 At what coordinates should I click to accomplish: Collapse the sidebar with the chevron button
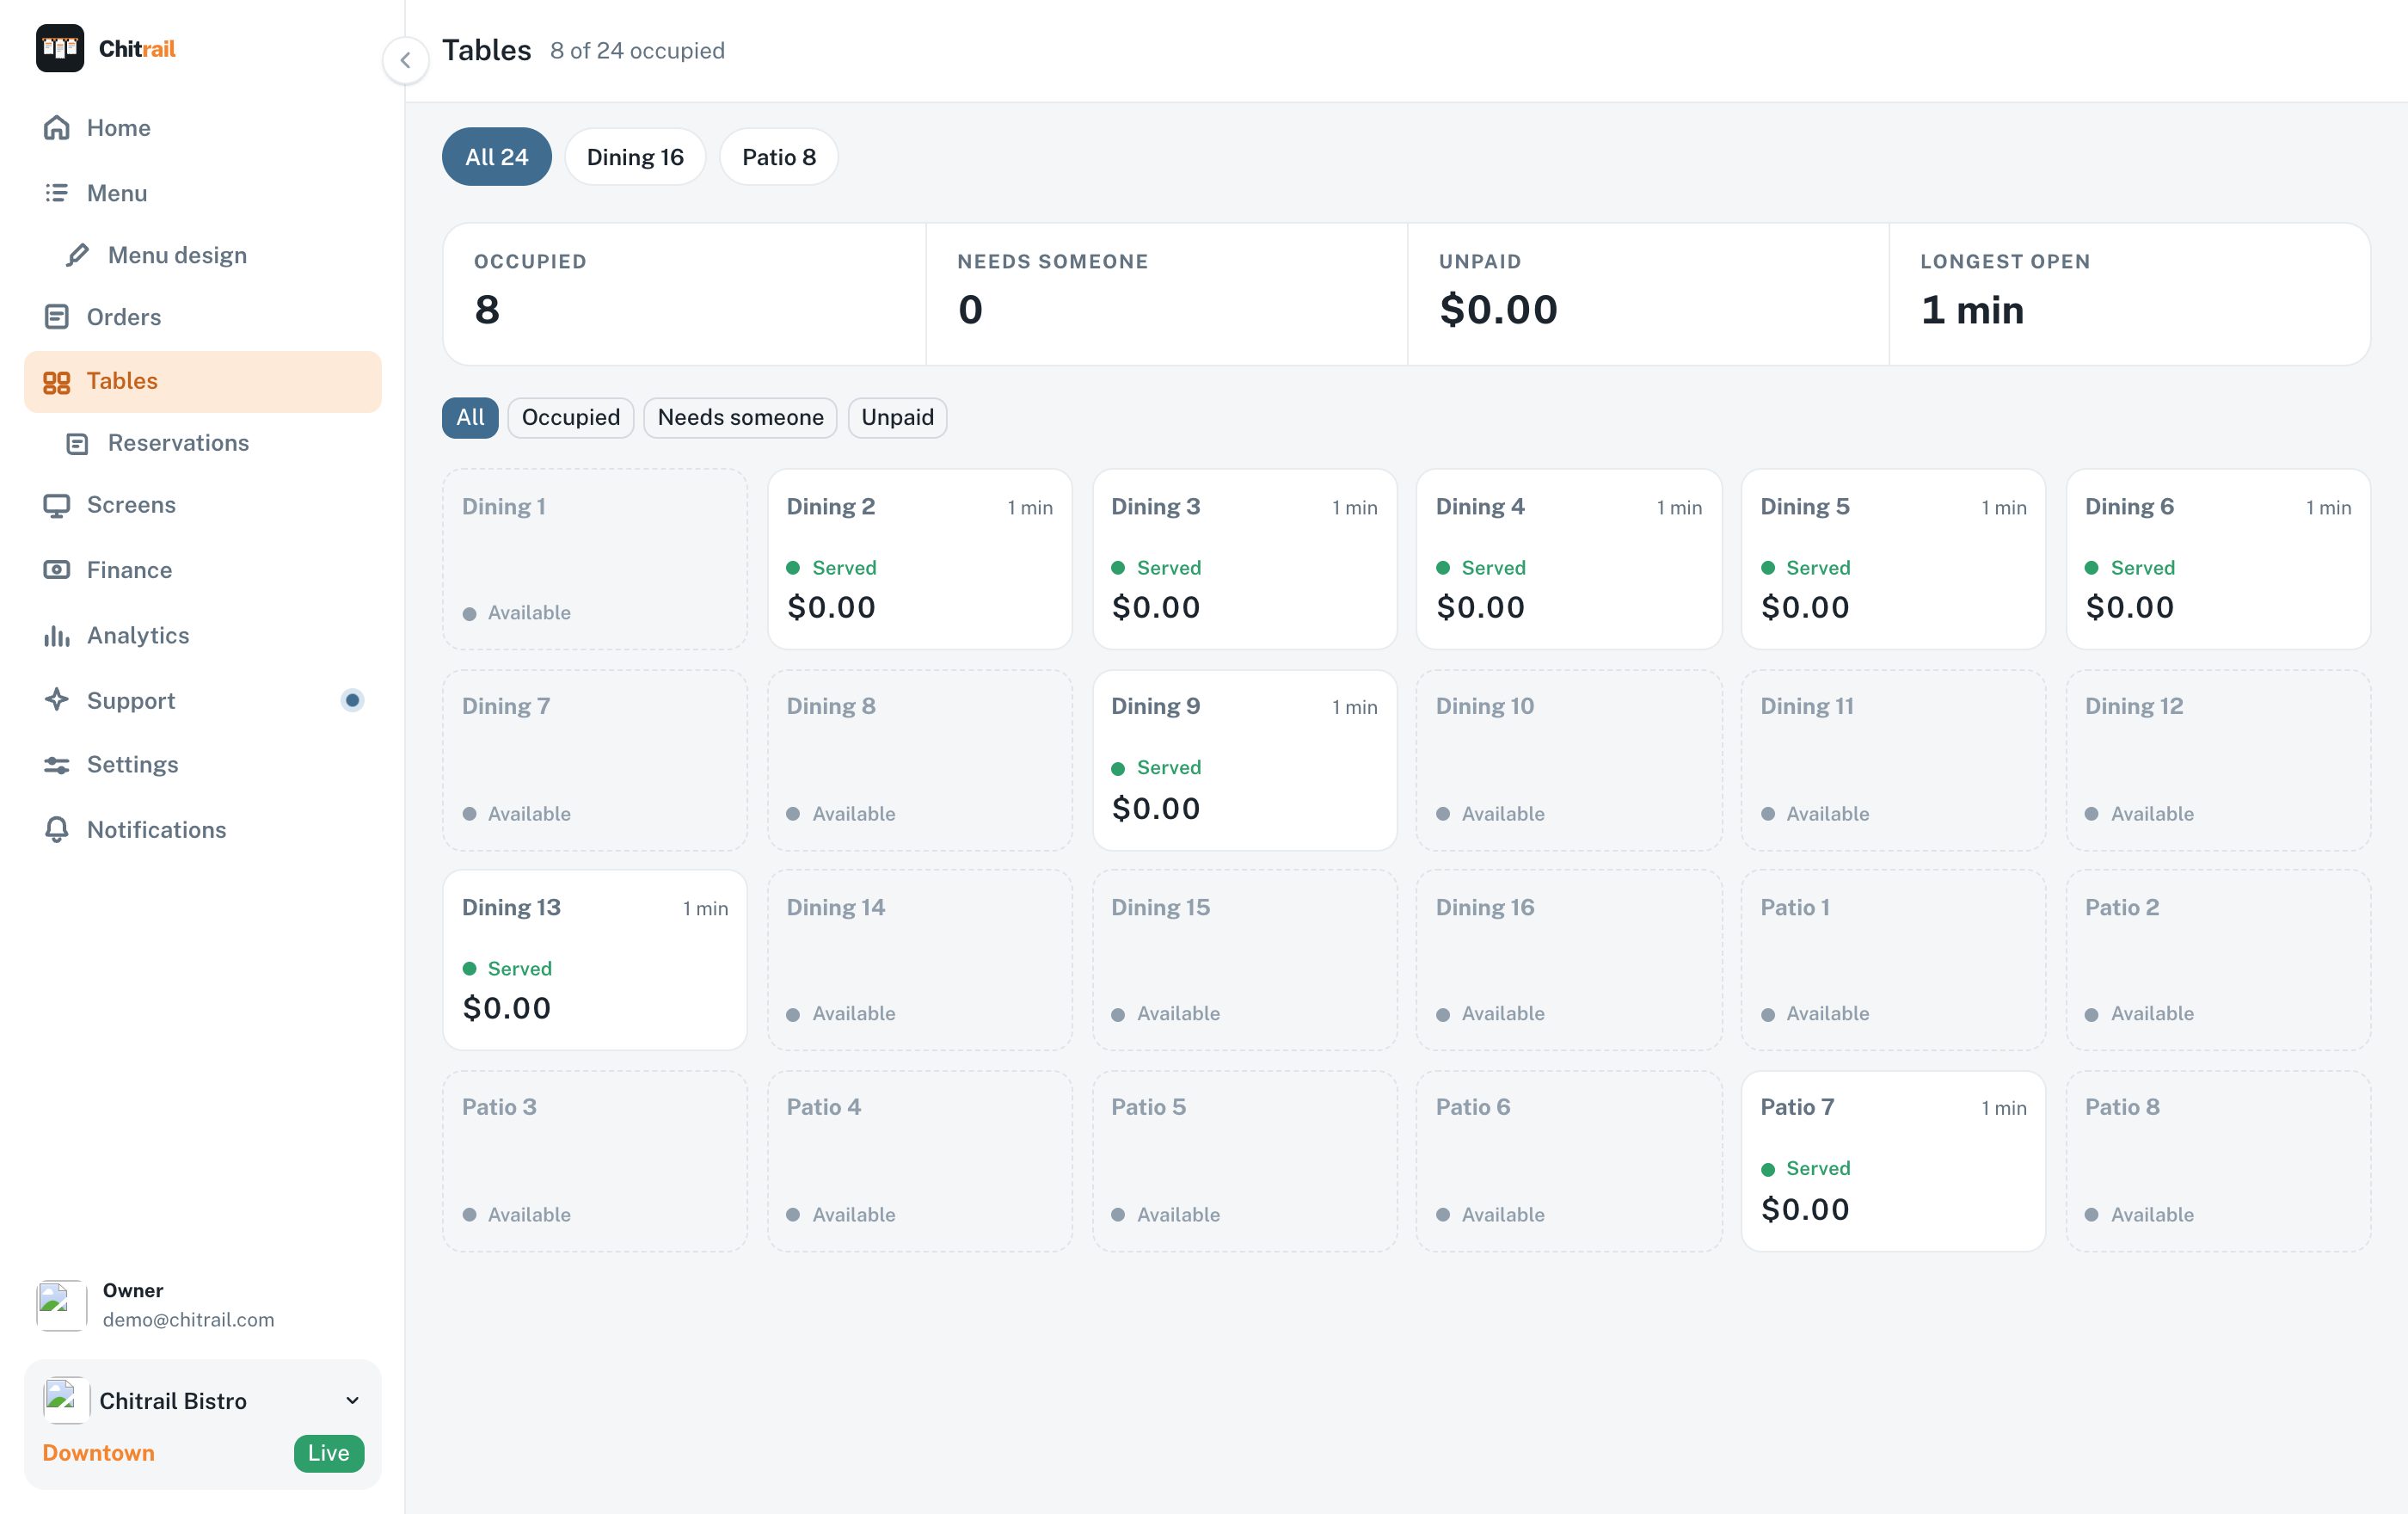click(x=405, y=60)
